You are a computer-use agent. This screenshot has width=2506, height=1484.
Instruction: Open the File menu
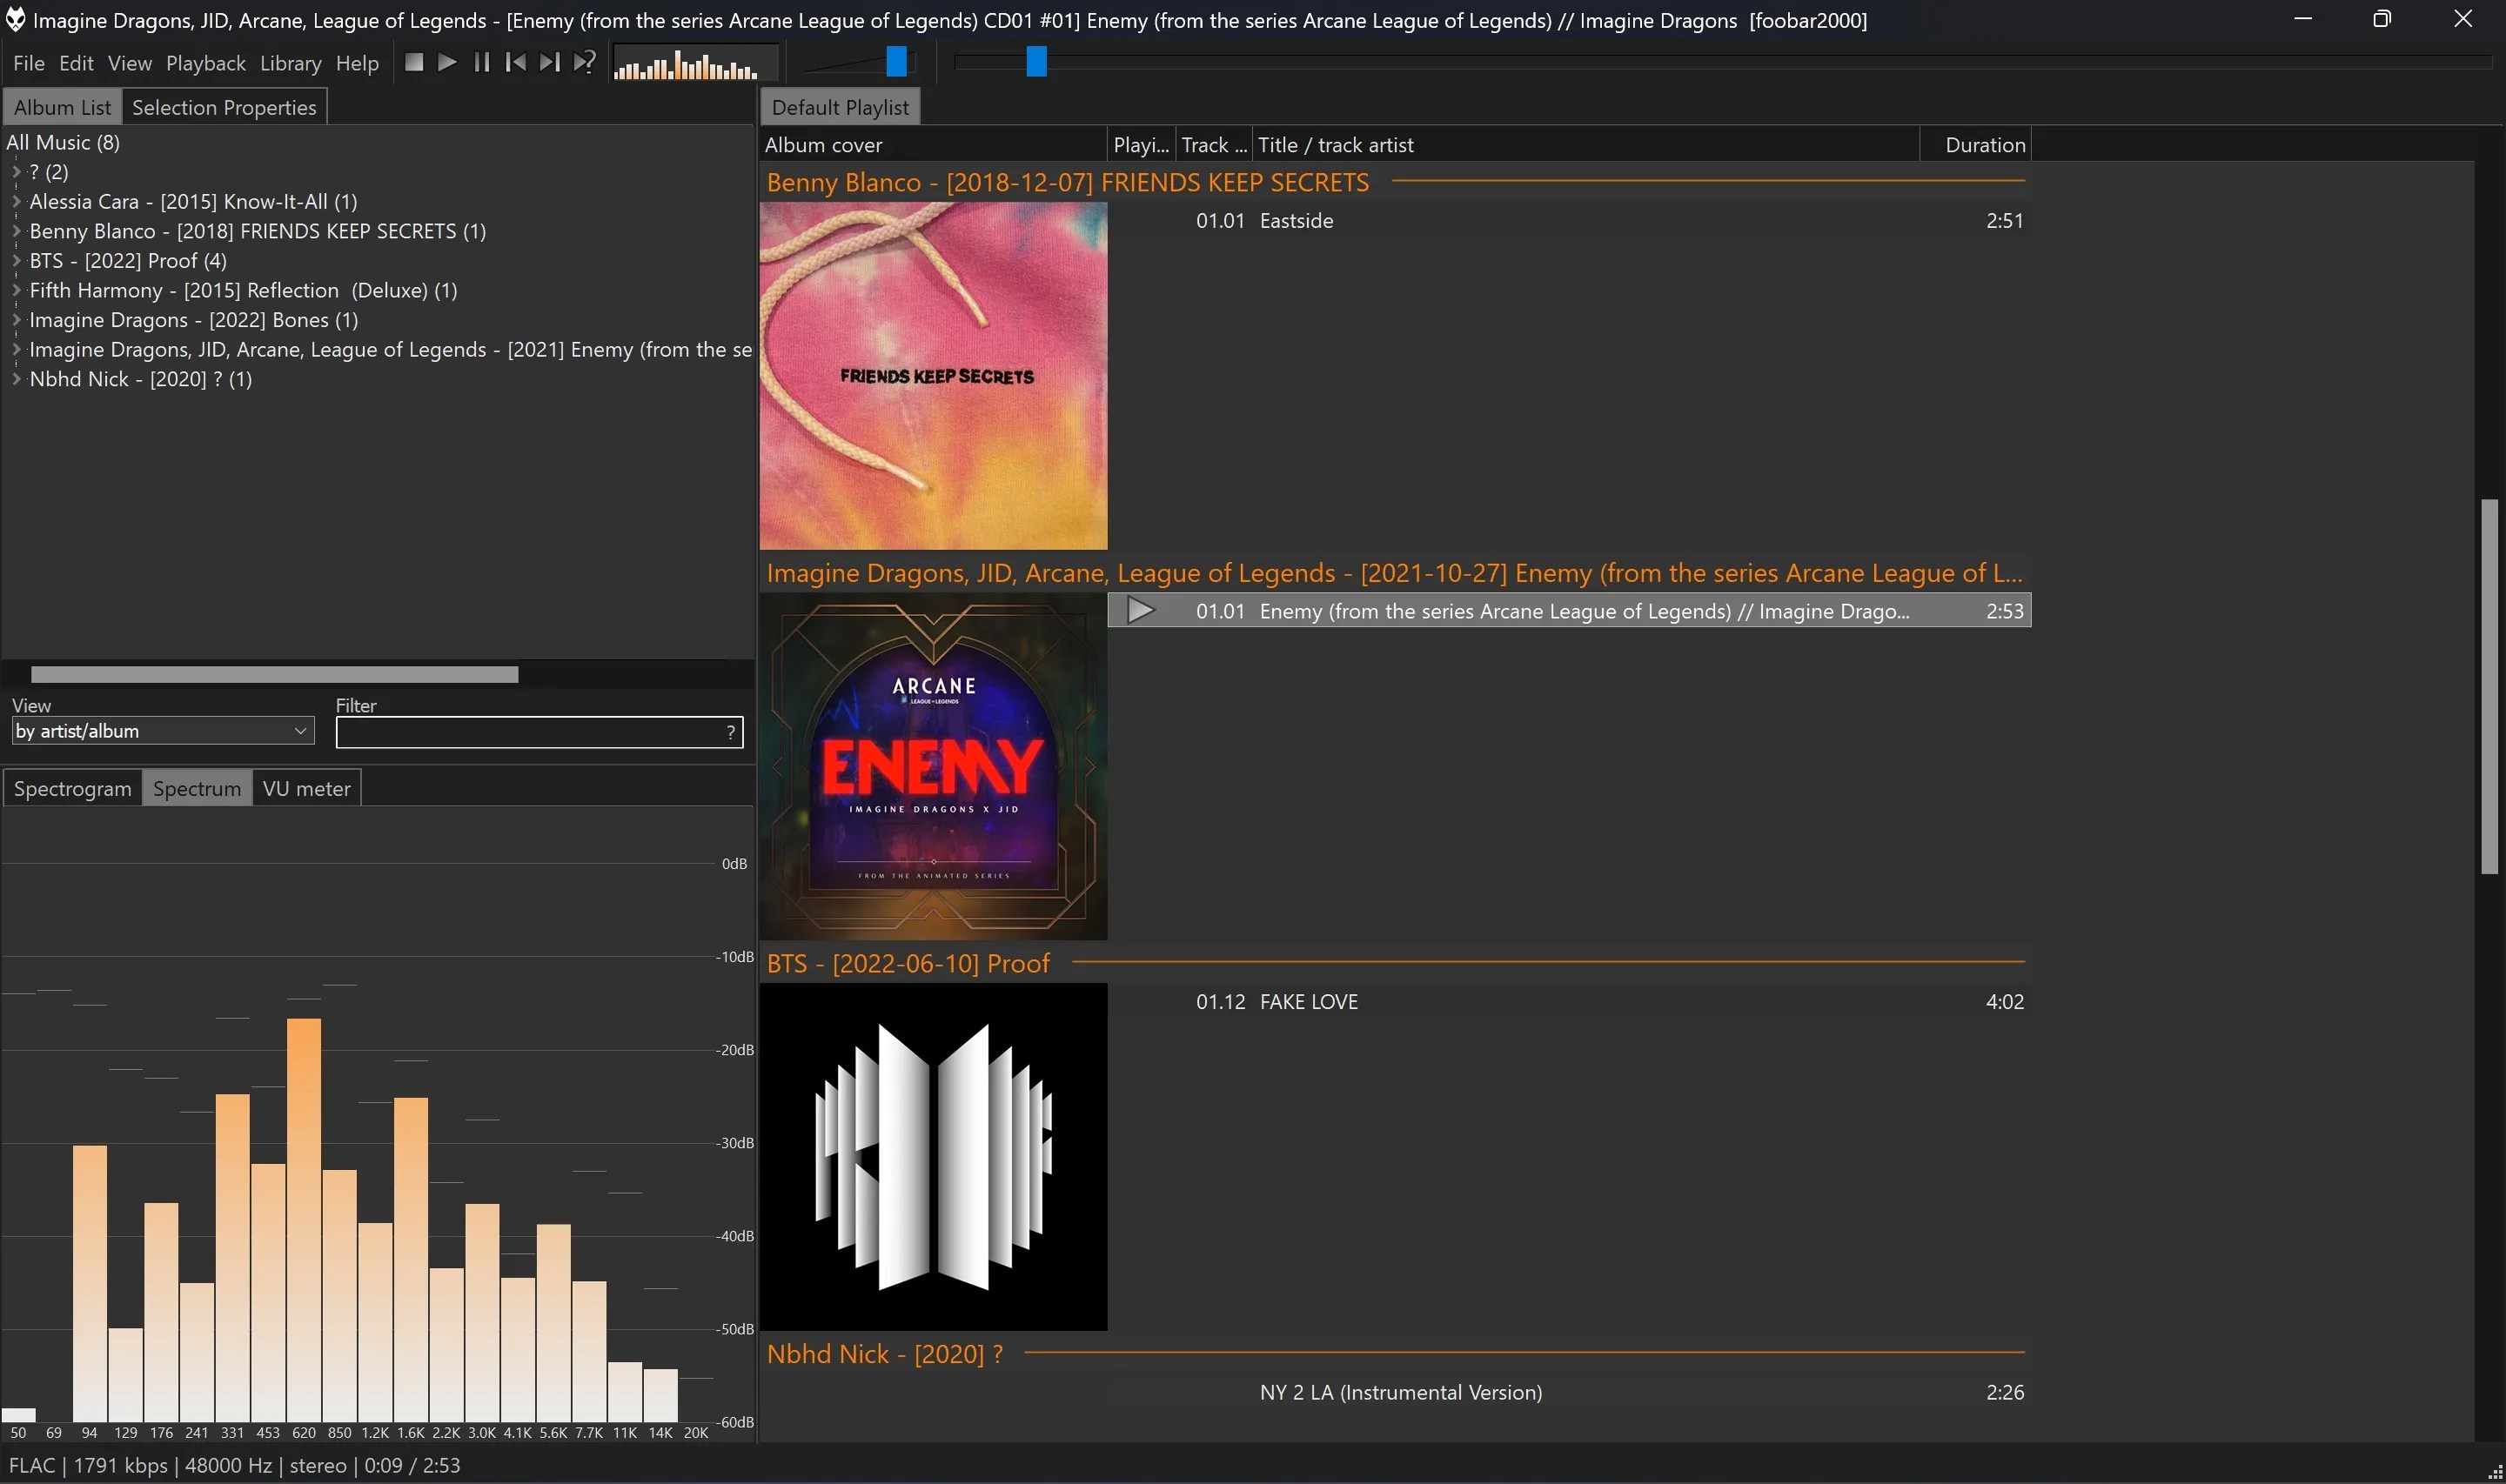(29, 62)
